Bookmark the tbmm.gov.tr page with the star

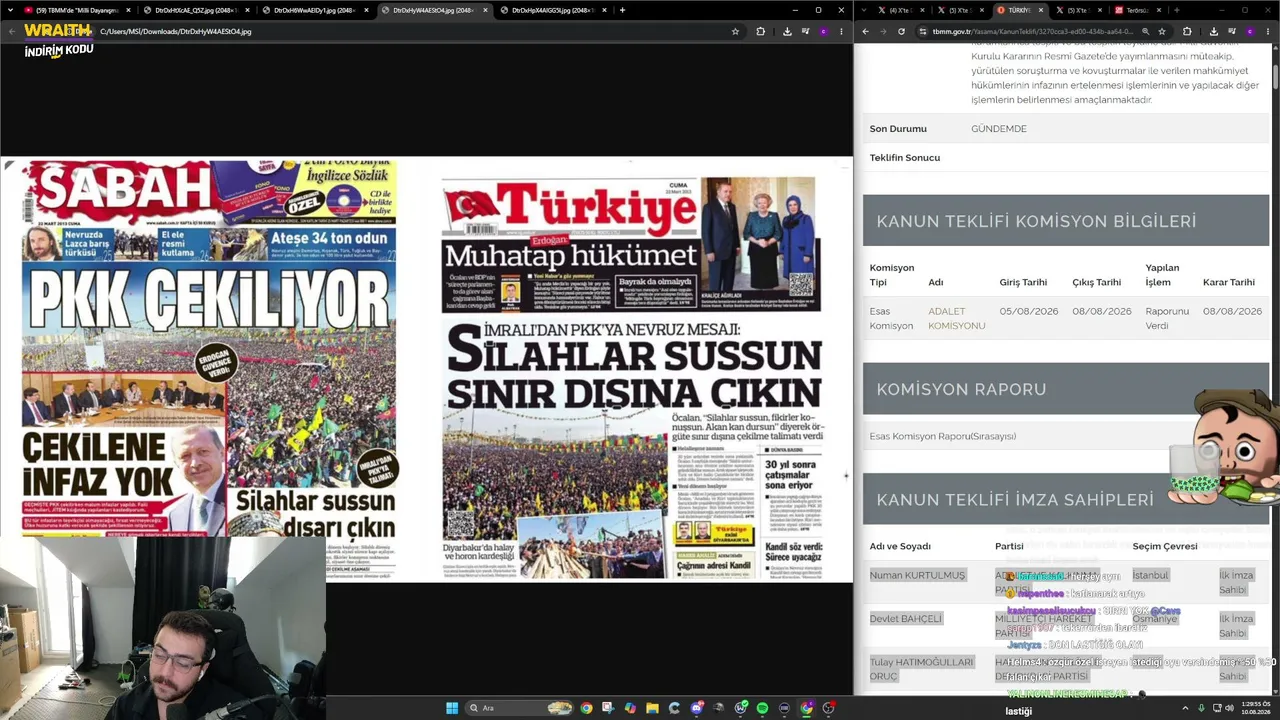point(1162,31)
